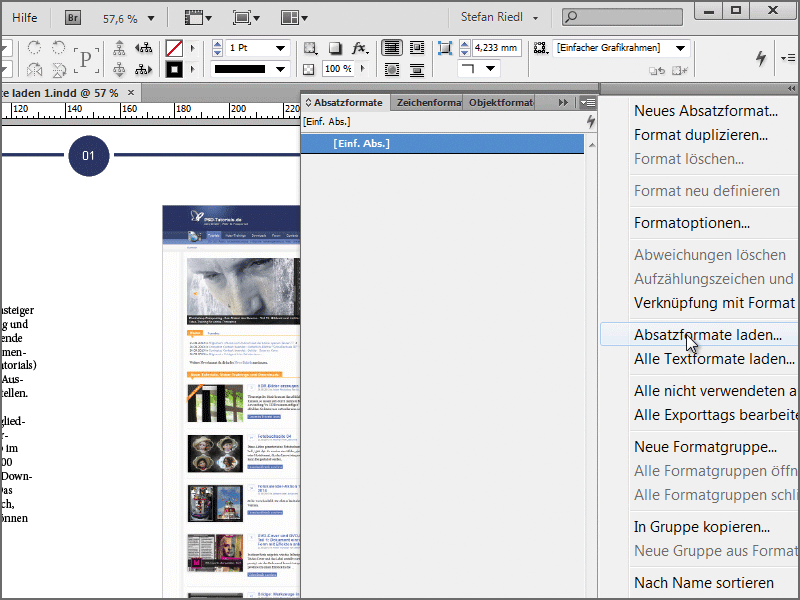
Task: Click the flip vertical icon
Action: coord(59,69)
